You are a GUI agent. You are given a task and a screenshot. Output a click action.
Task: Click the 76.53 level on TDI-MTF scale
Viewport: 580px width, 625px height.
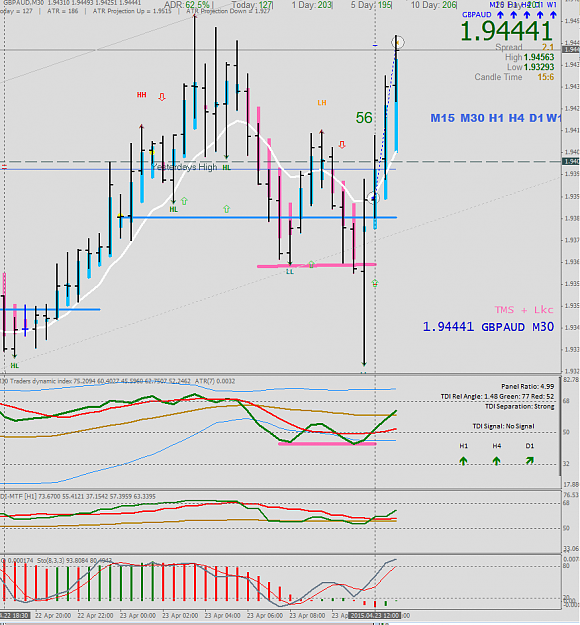[571, 495]
